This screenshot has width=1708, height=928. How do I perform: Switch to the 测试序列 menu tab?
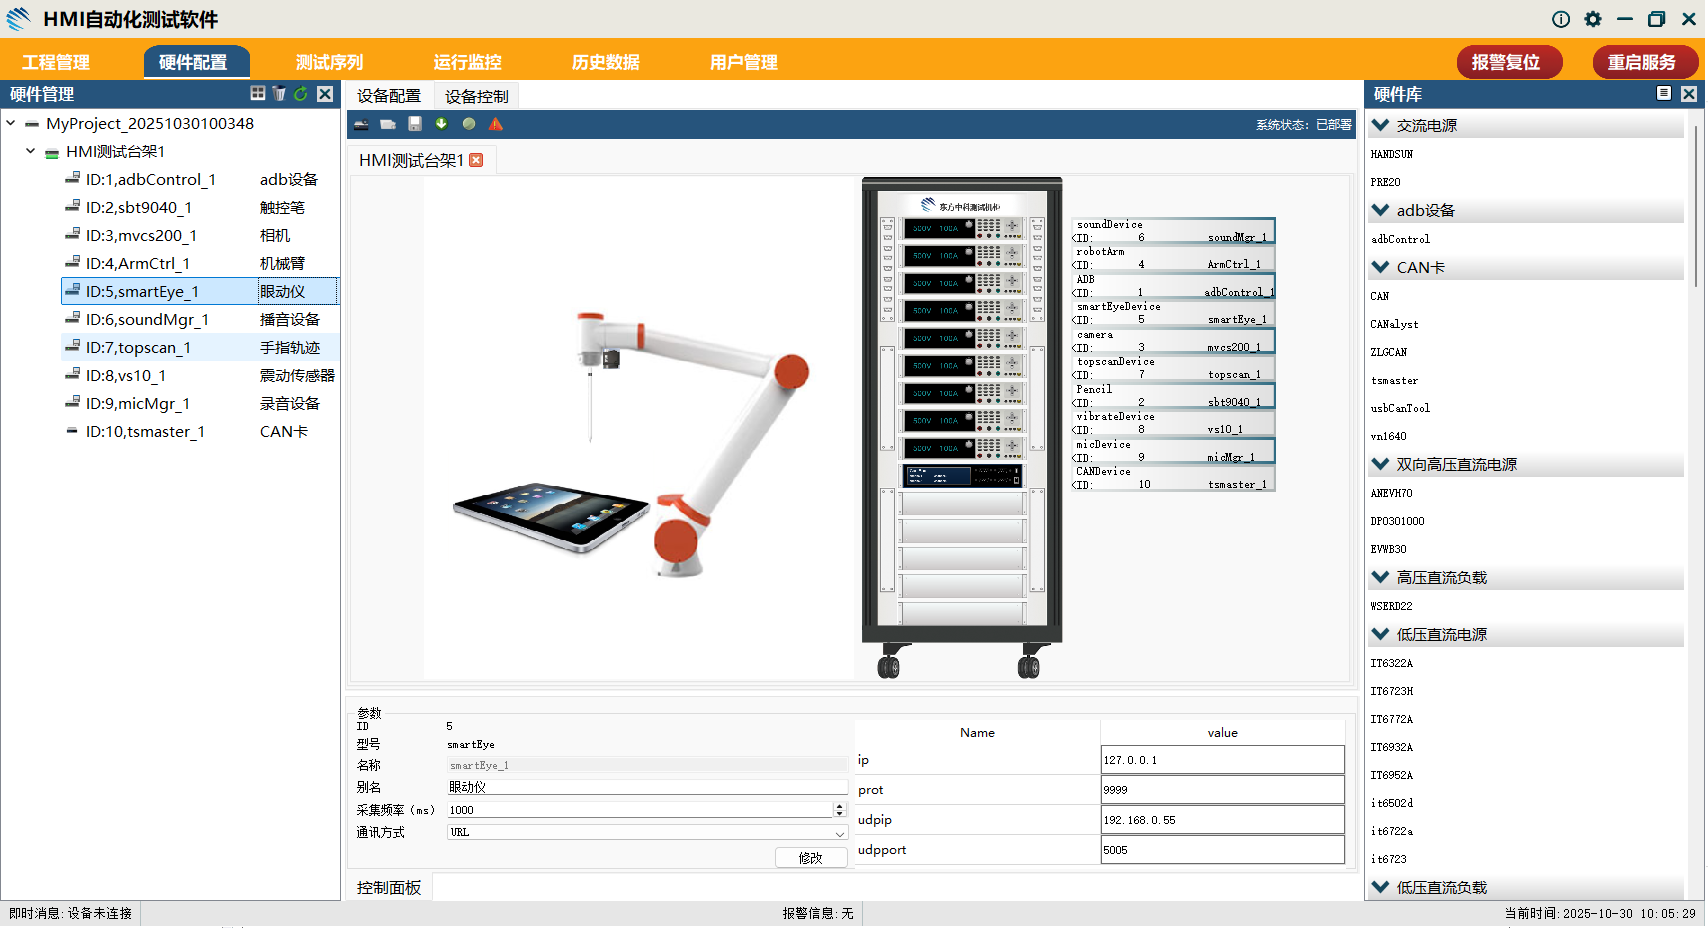point(329,62)
